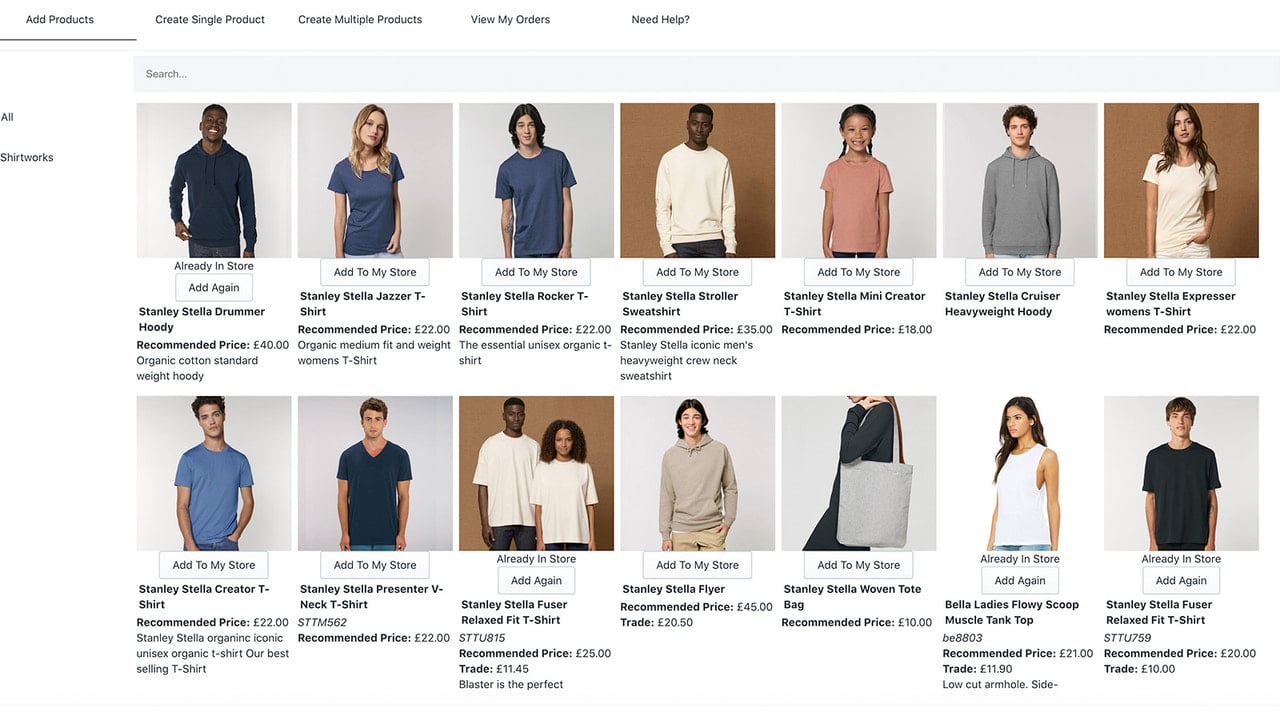The height and width of the screenshot is (720, 1280).
Task: Add Woven Tote Bag to my store
Action: click(859, 565)
